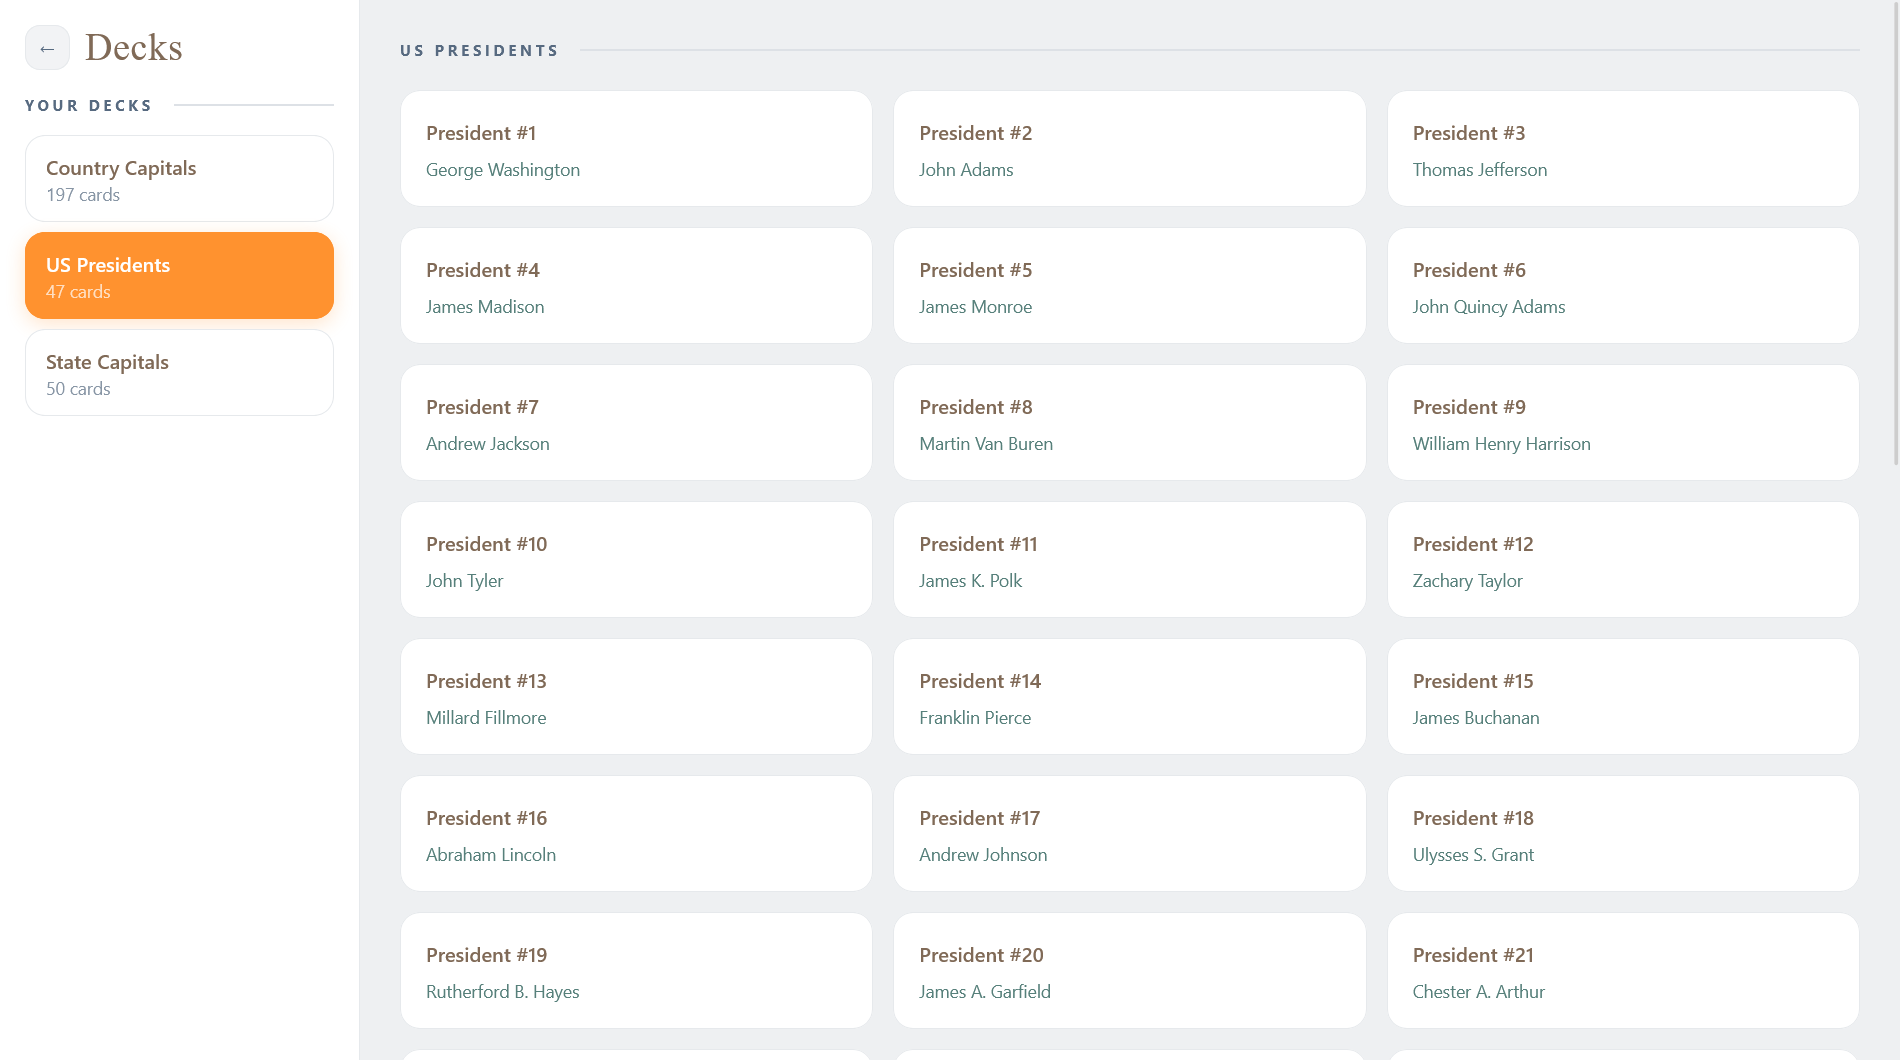The image size is (1900, 1060).
Task: Select the John Quincy Adams card
Action: coord(1622,286)
